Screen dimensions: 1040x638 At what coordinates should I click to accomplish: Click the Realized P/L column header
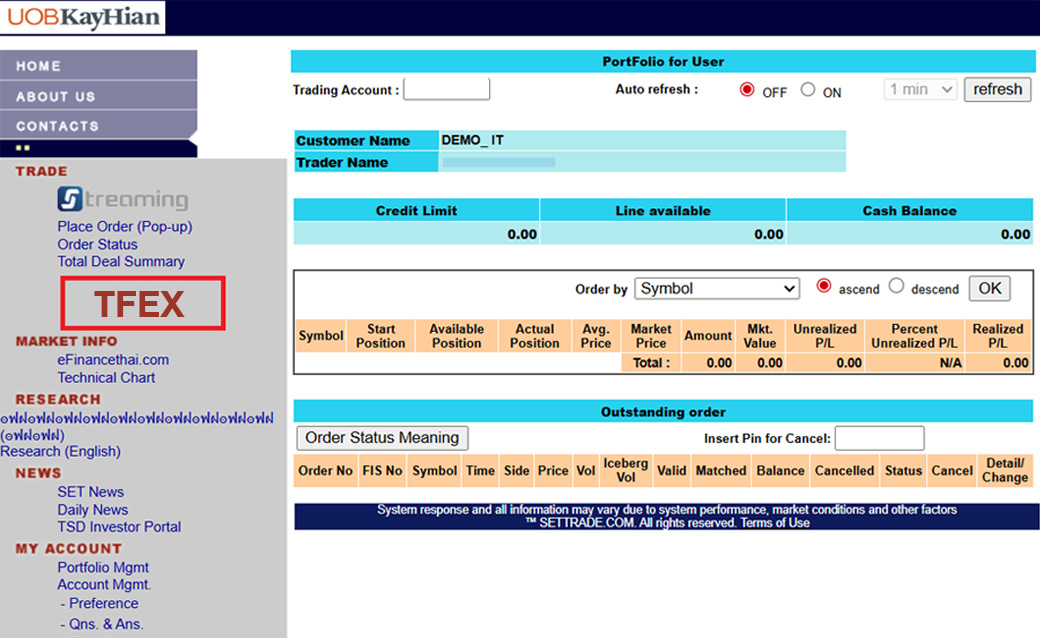click(x=998, y=336)
